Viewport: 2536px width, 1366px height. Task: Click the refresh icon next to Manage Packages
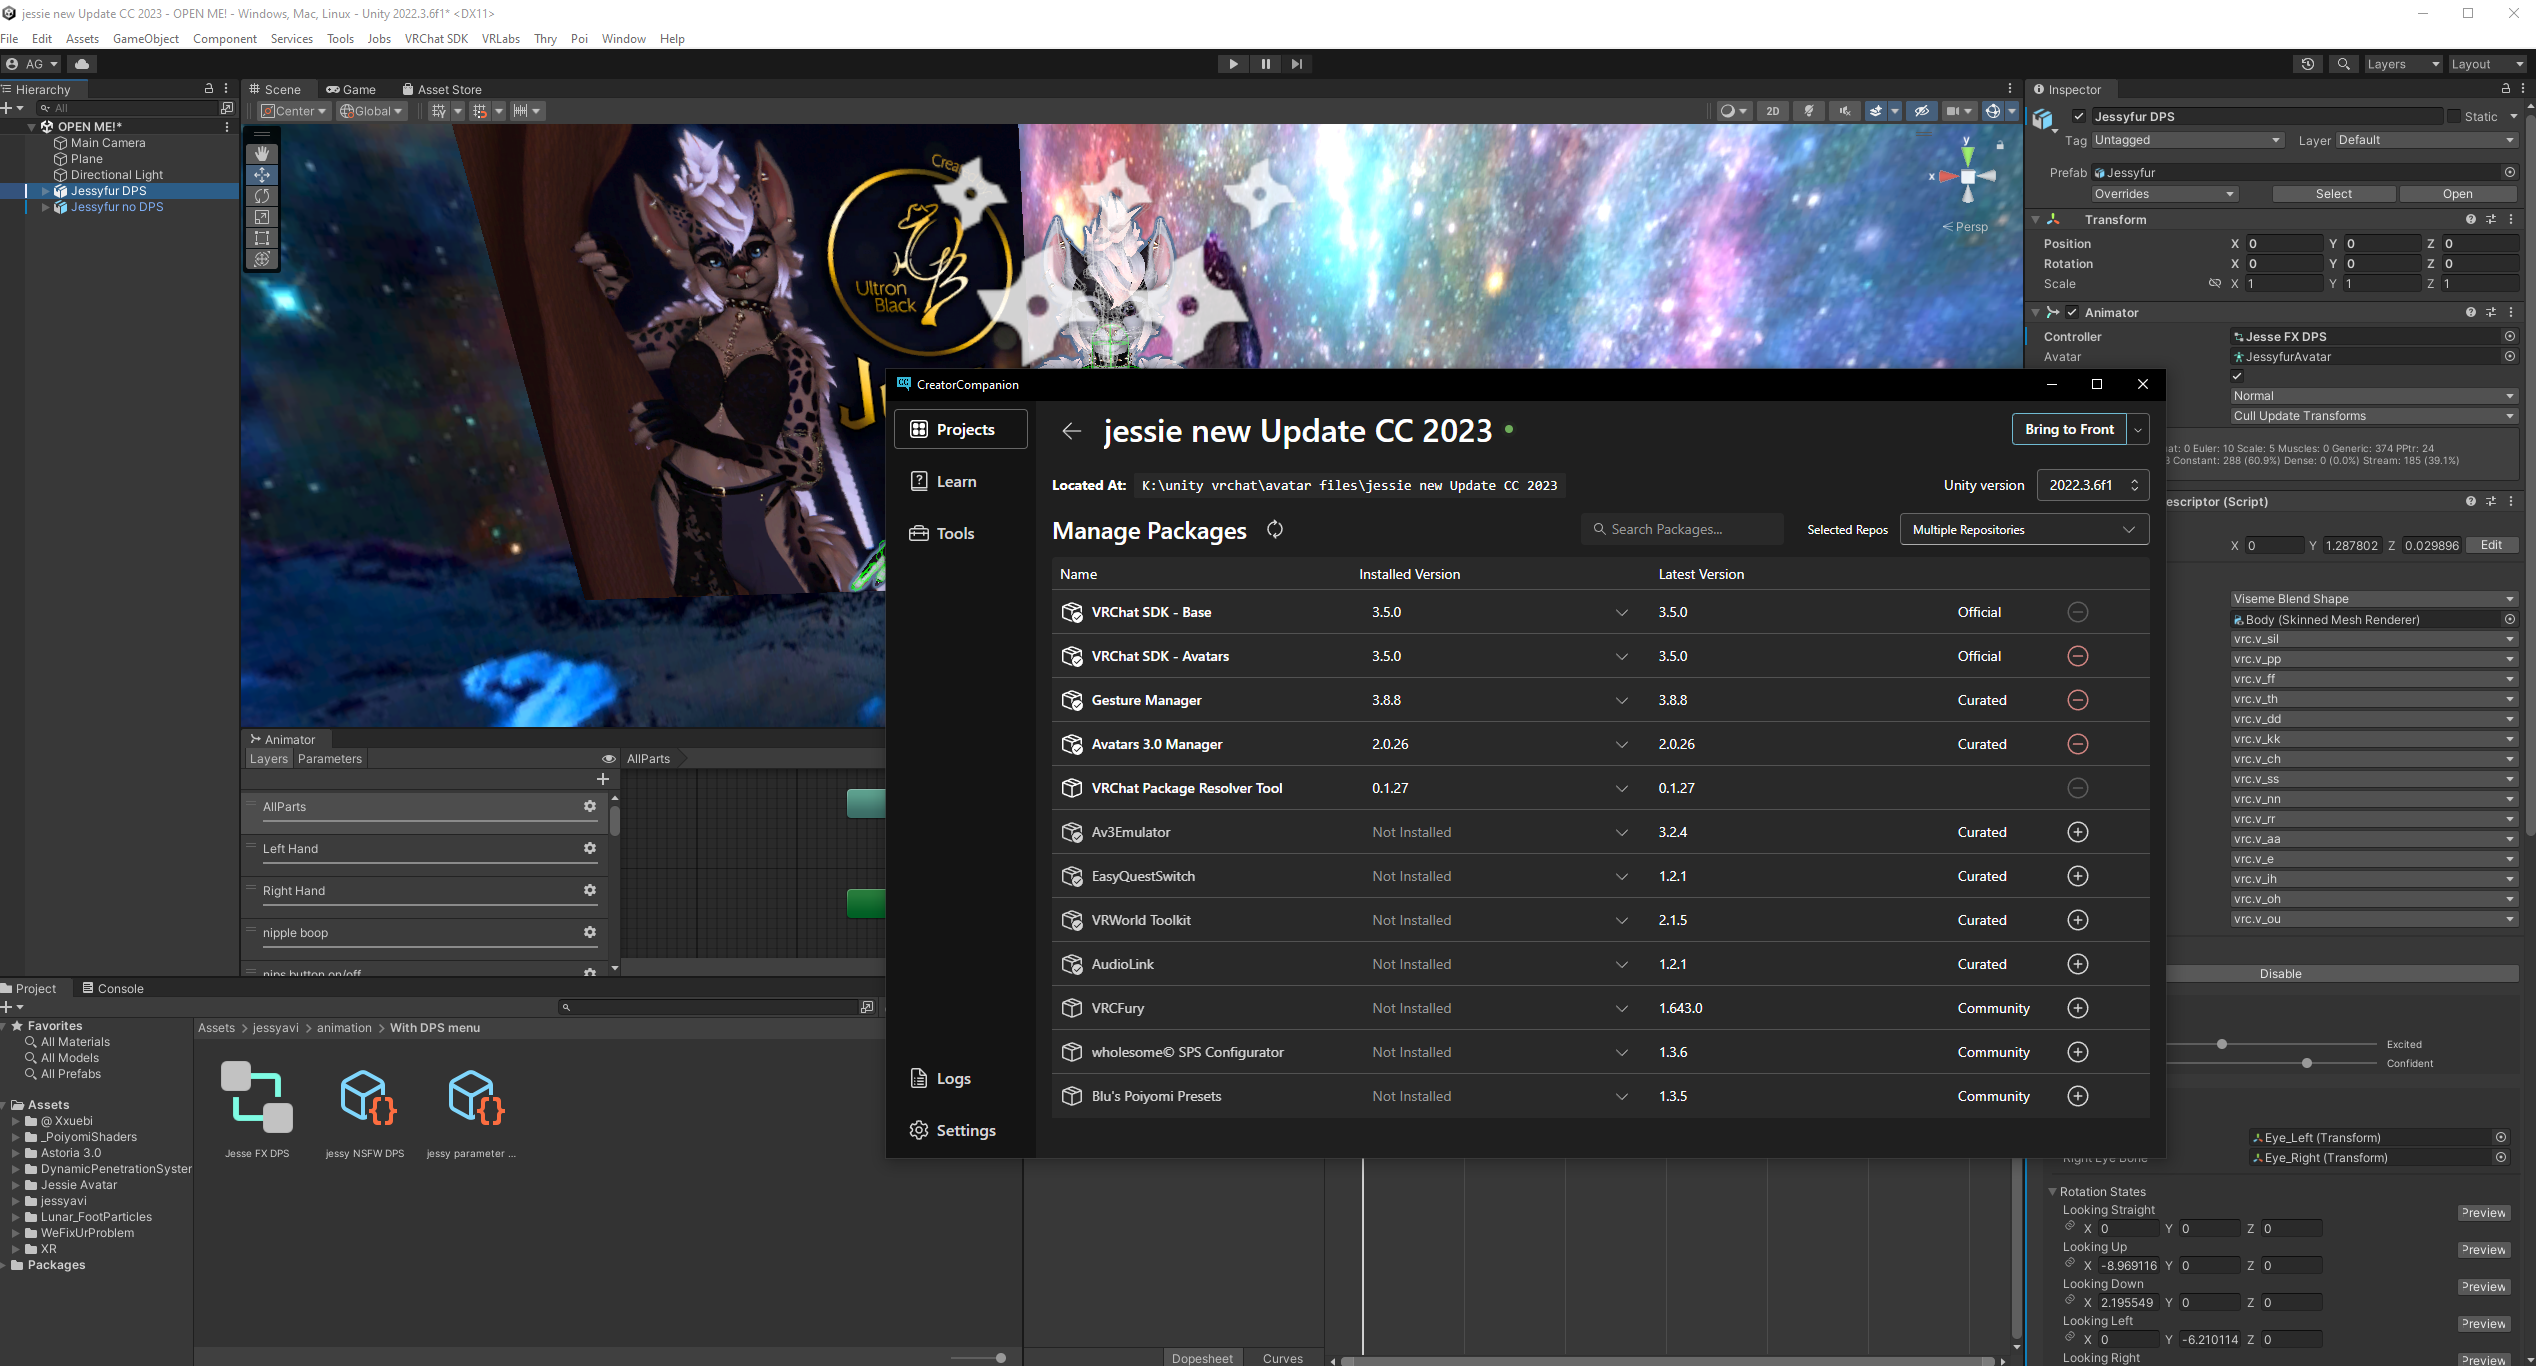(x=1275, y=529)
